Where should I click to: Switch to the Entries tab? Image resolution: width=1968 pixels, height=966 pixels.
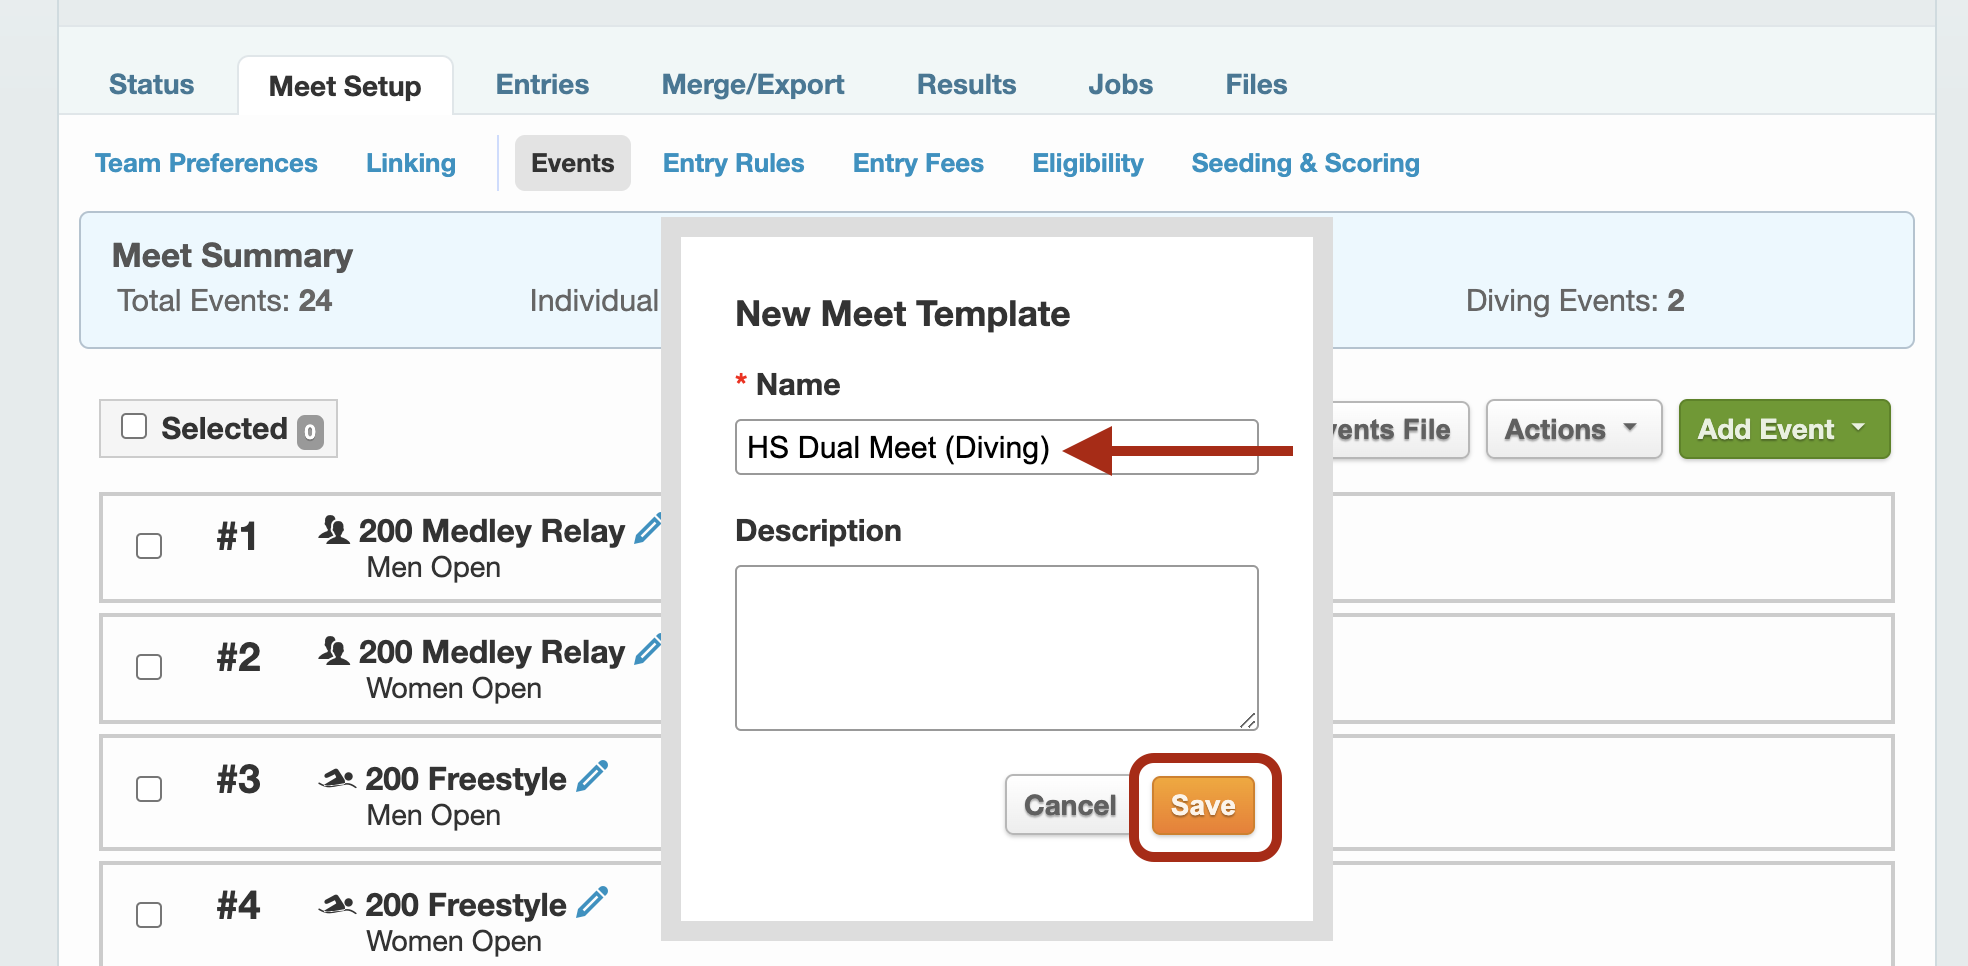pos(542,84)
